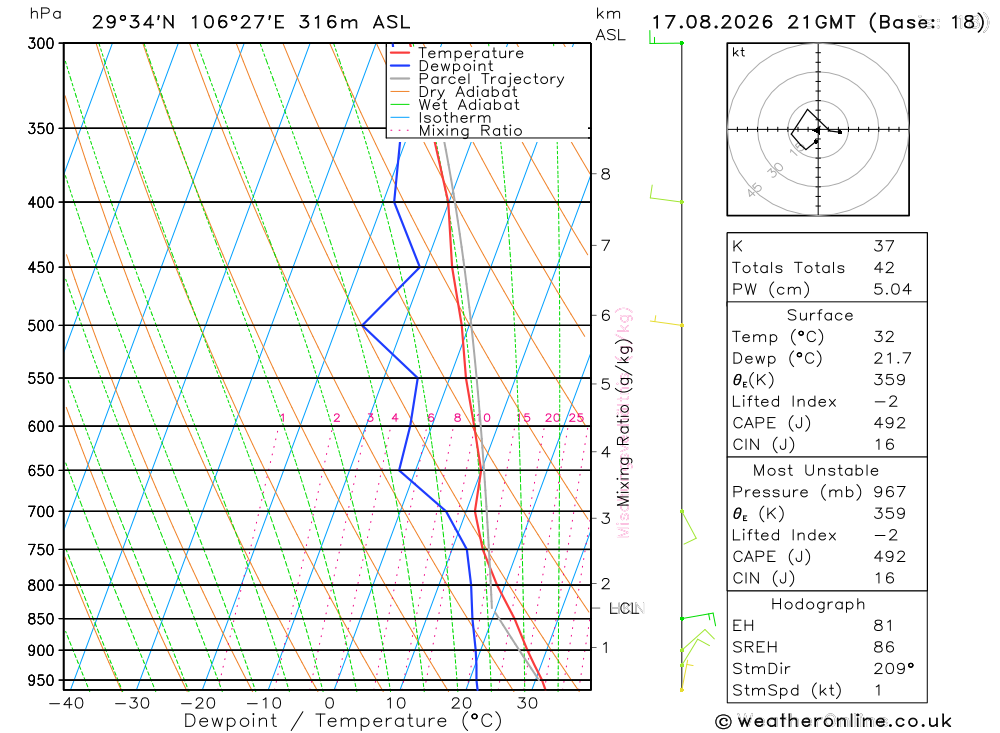Click the mixing ratio label 1
1000x733 pixels.
point(283,418)
